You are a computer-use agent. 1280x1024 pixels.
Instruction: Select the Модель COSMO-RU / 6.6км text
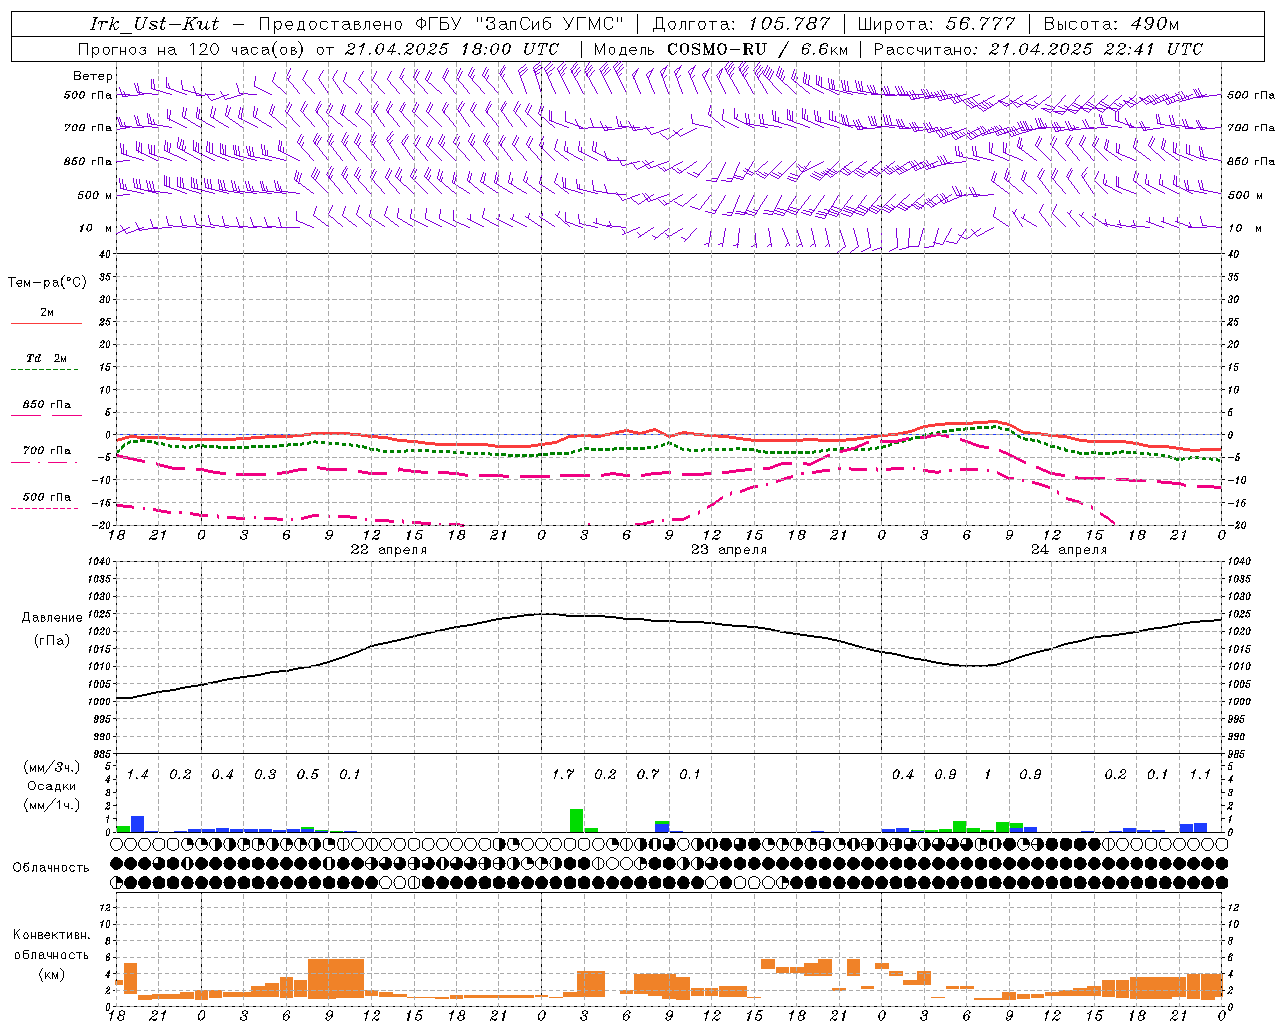720,49
